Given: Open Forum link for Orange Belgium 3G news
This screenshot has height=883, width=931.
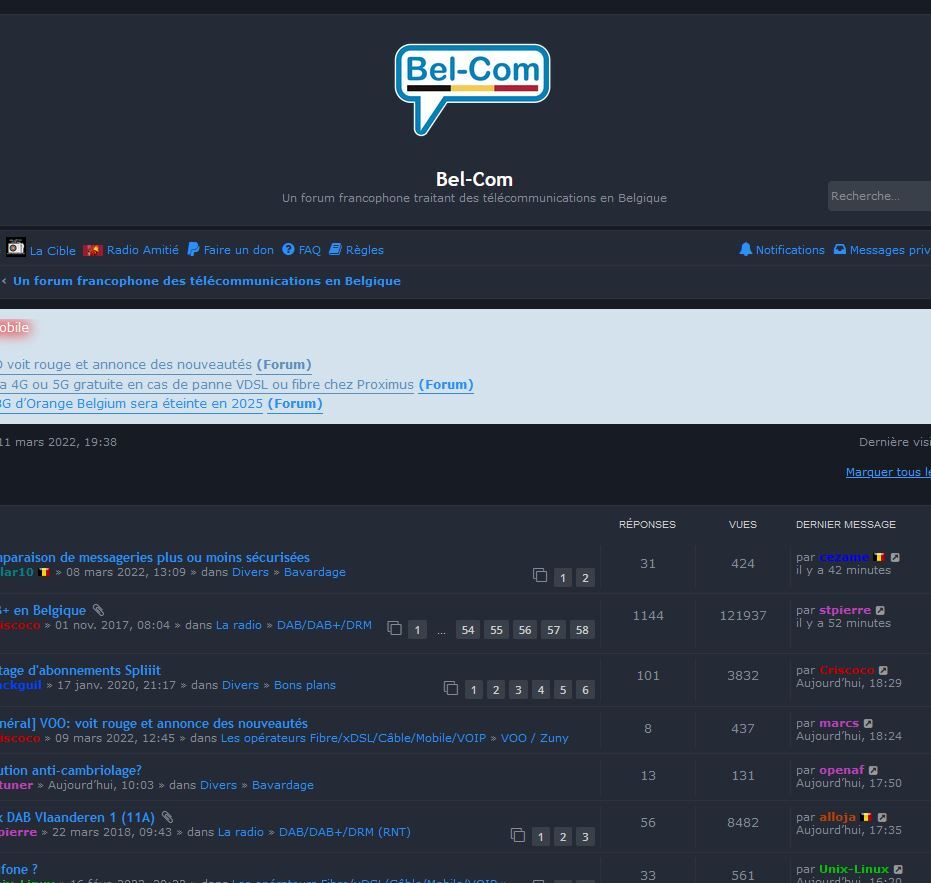Looking at the screenshot, I should pyautogui.click(x=295, y=404).
